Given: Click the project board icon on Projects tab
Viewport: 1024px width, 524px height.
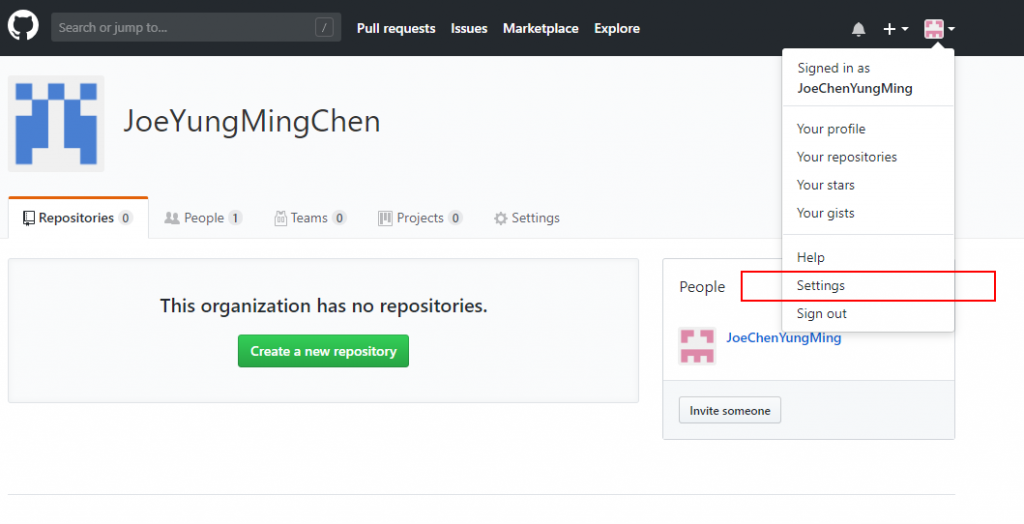Looking at the screenshot, I should (x=385, y=218).
